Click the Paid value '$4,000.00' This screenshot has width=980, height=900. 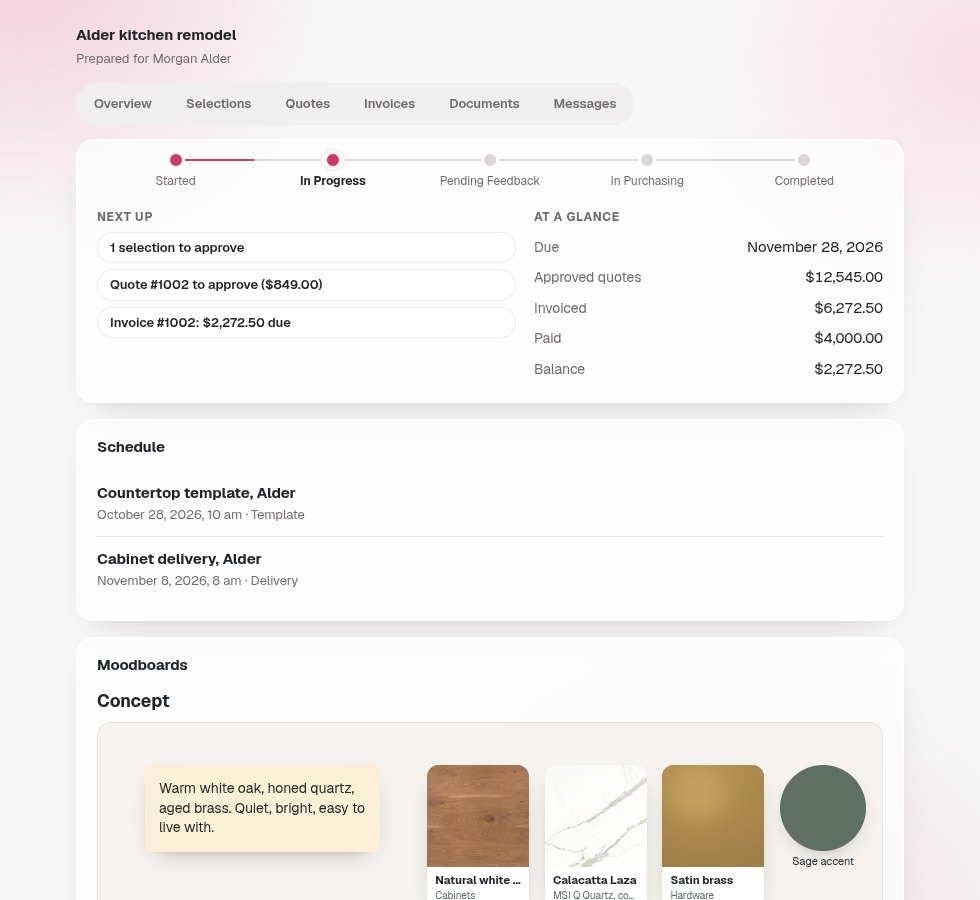coord(848,338)
